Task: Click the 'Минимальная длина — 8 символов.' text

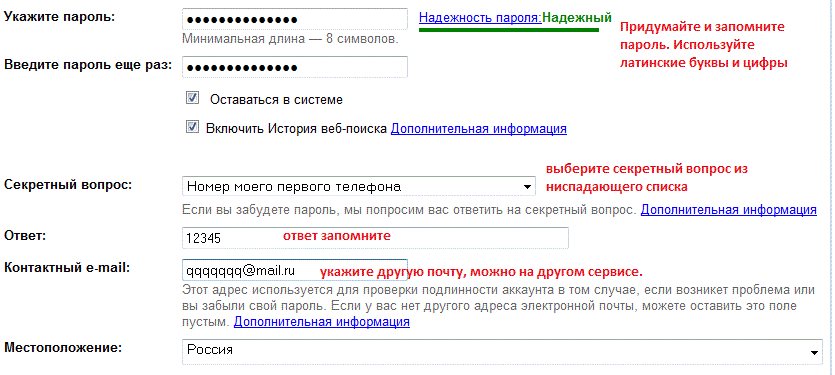Action: tap(290, 39)
